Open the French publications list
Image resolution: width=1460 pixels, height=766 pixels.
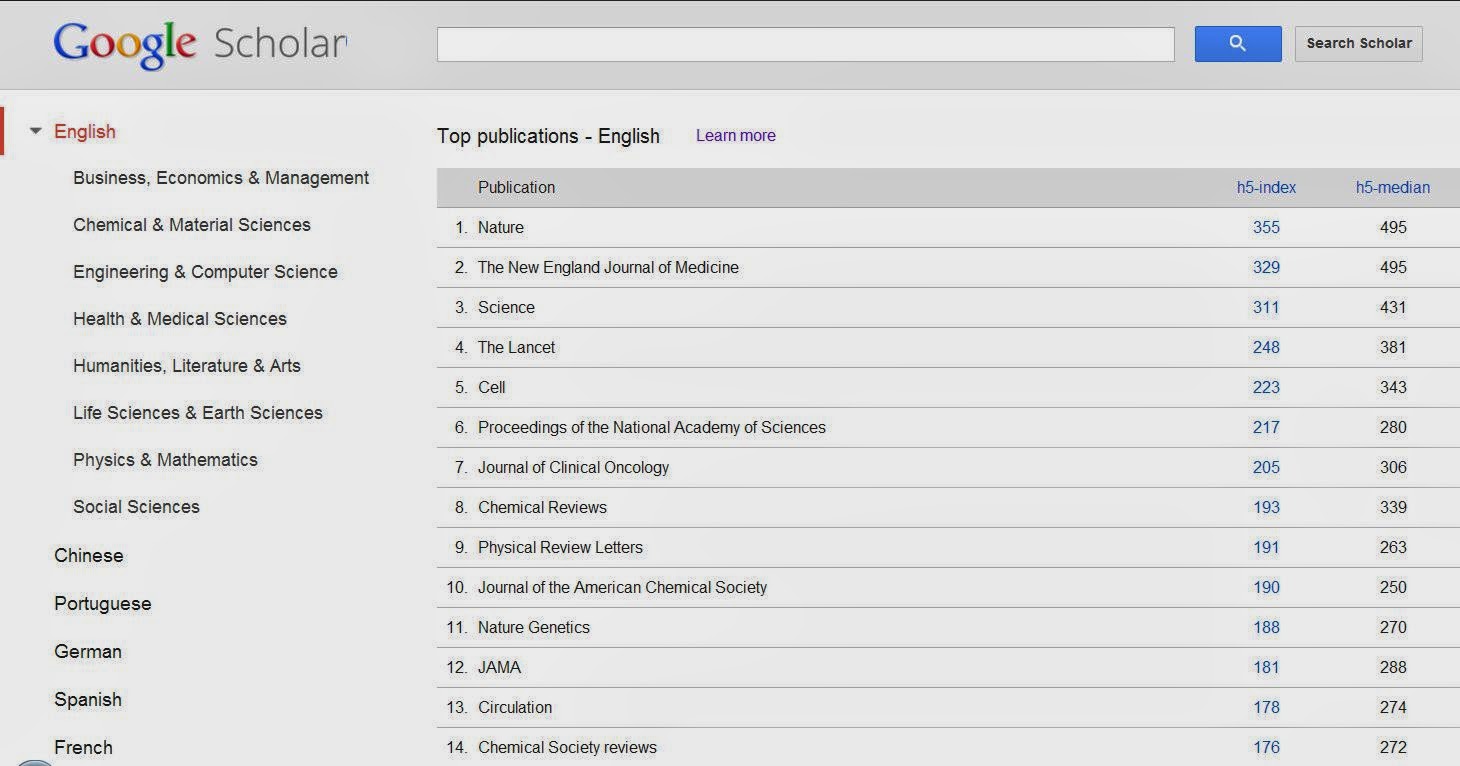83,747
